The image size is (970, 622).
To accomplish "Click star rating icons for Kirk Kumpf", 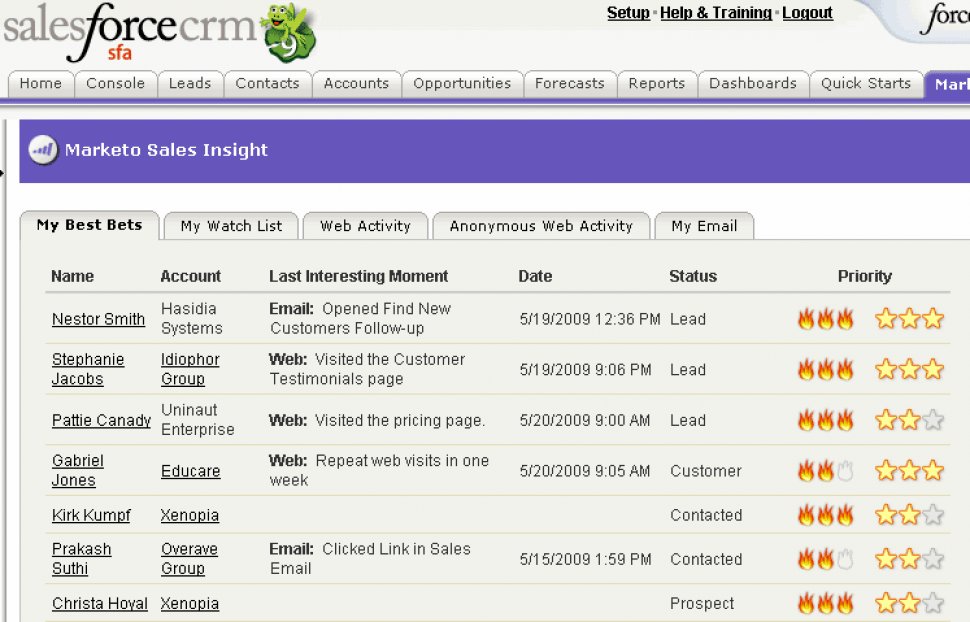I will [909, 515].
